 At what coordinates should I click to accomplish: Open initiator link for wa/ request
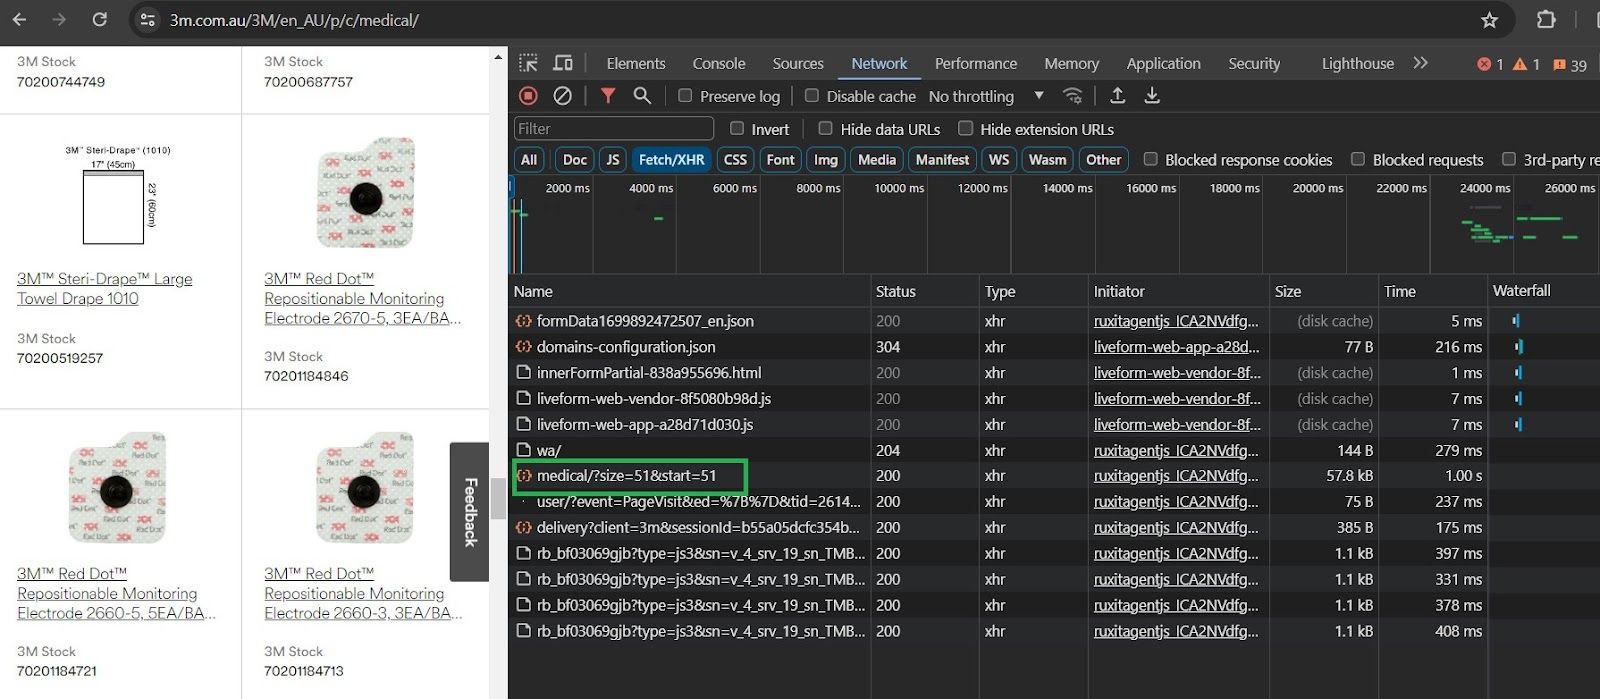coord(1176,451)
